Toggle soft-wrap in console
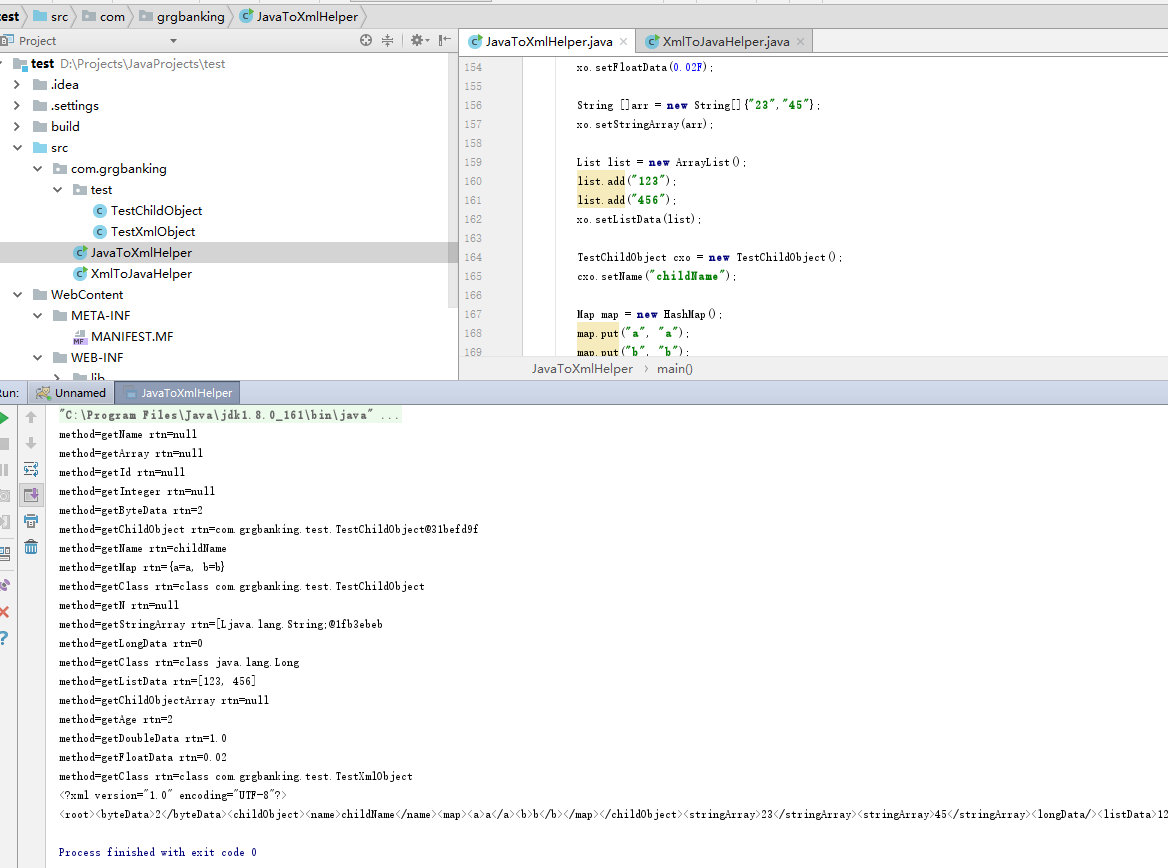 coord(31,469)
